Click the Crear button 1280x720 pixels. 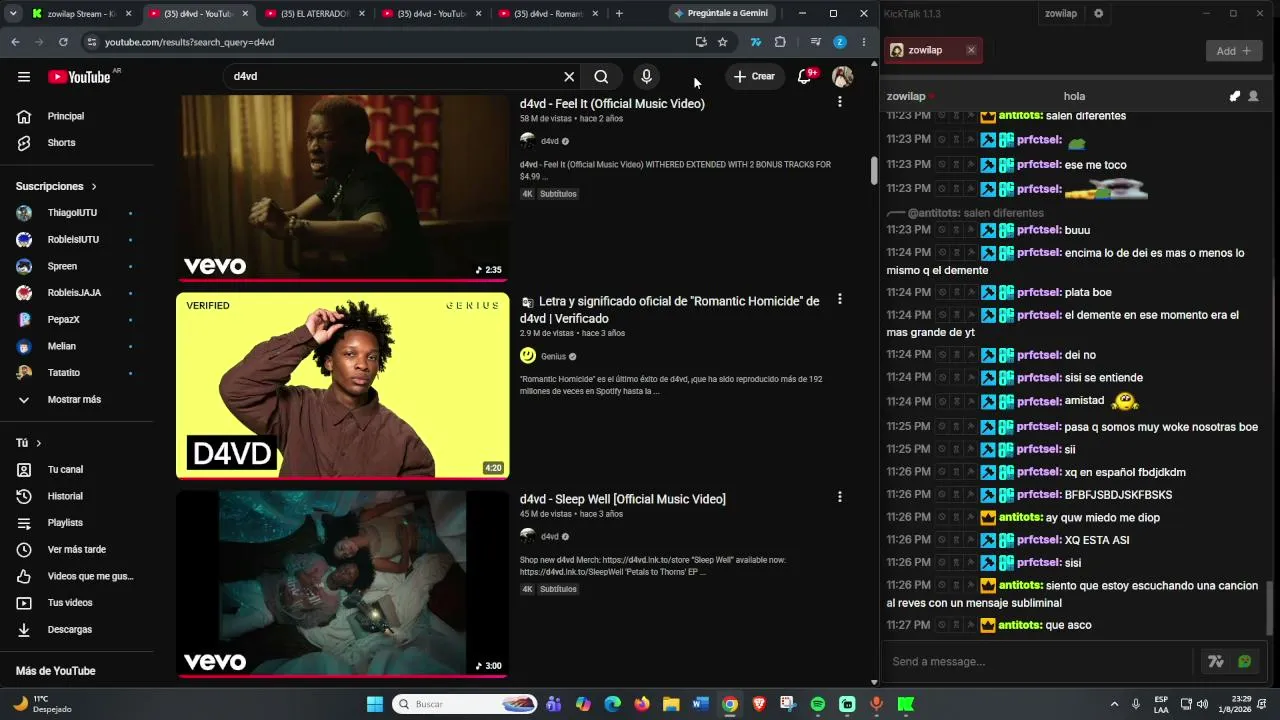(x=754, y=77)
